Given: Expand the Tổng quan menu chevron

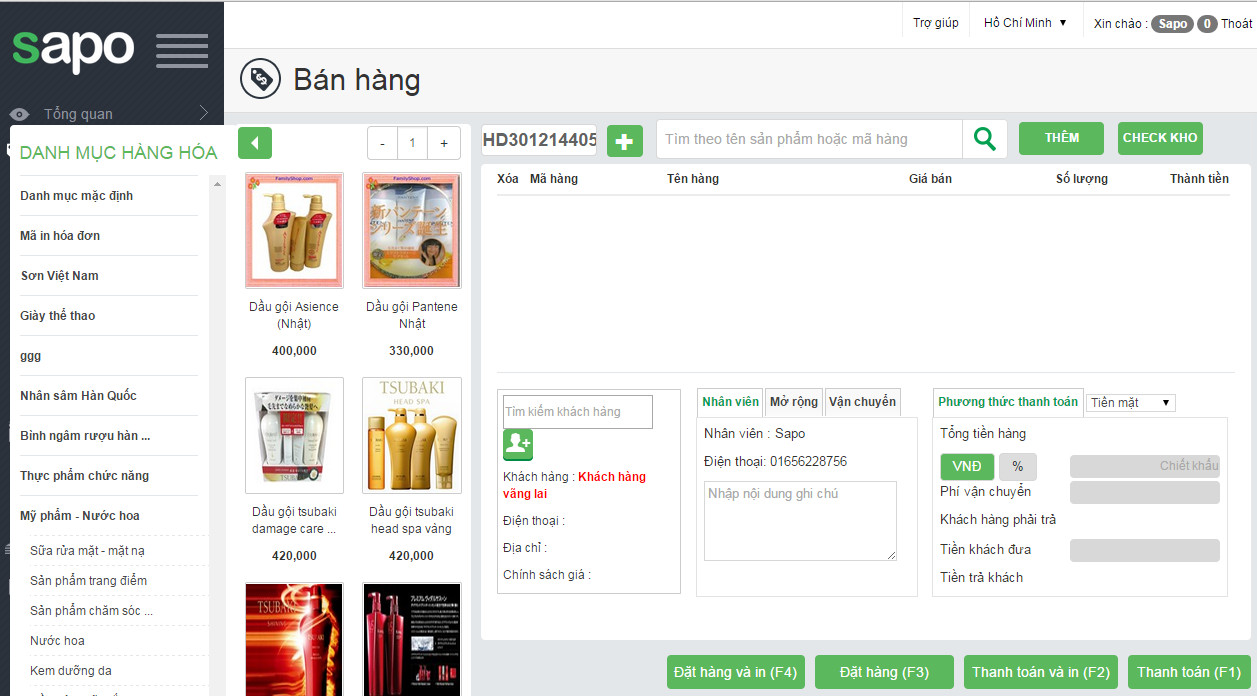Looking at the screenshot, I should pyautogui.click(x=203, y=113).
